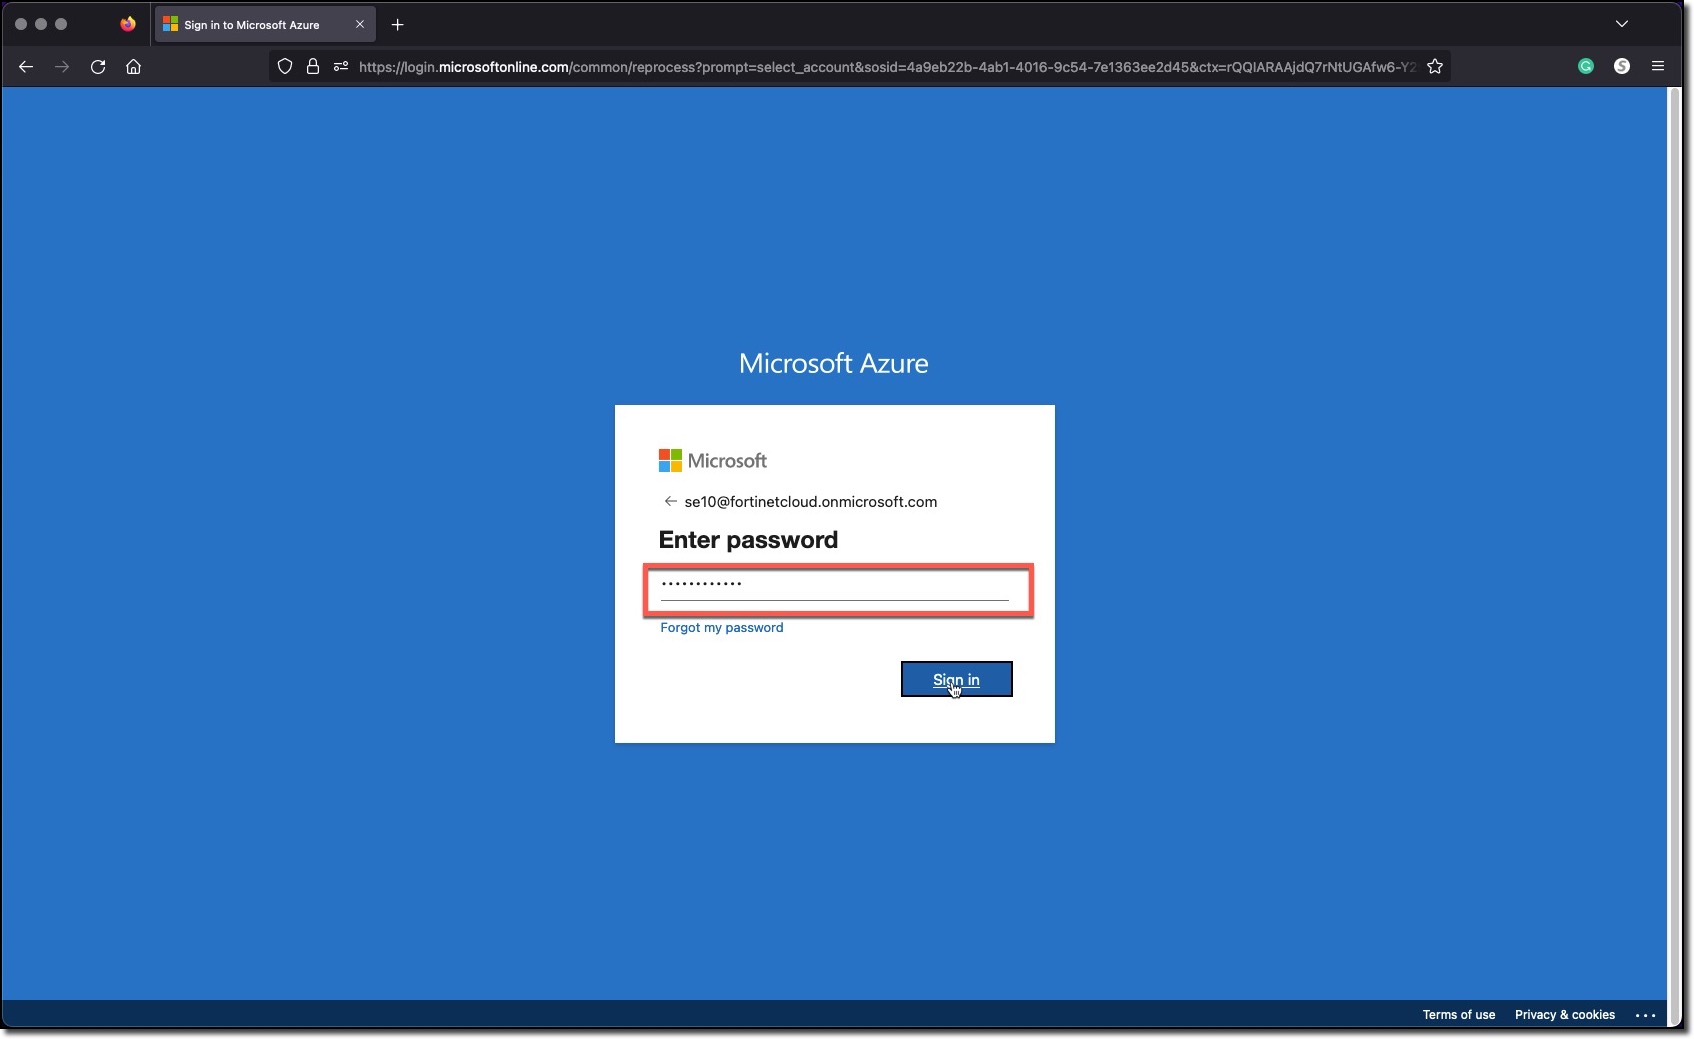
Task: Reload the current page
Action: (98, 67)
